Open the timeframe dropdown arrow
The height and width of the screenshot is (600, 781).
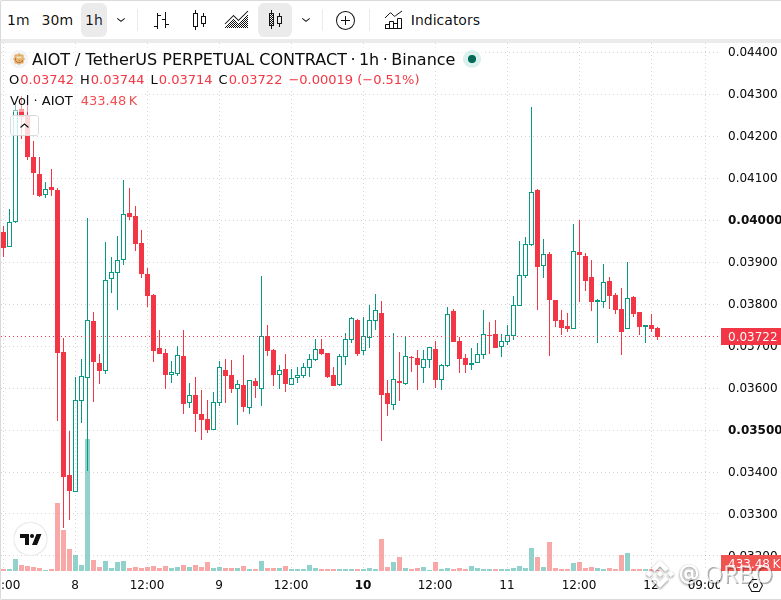121,20
